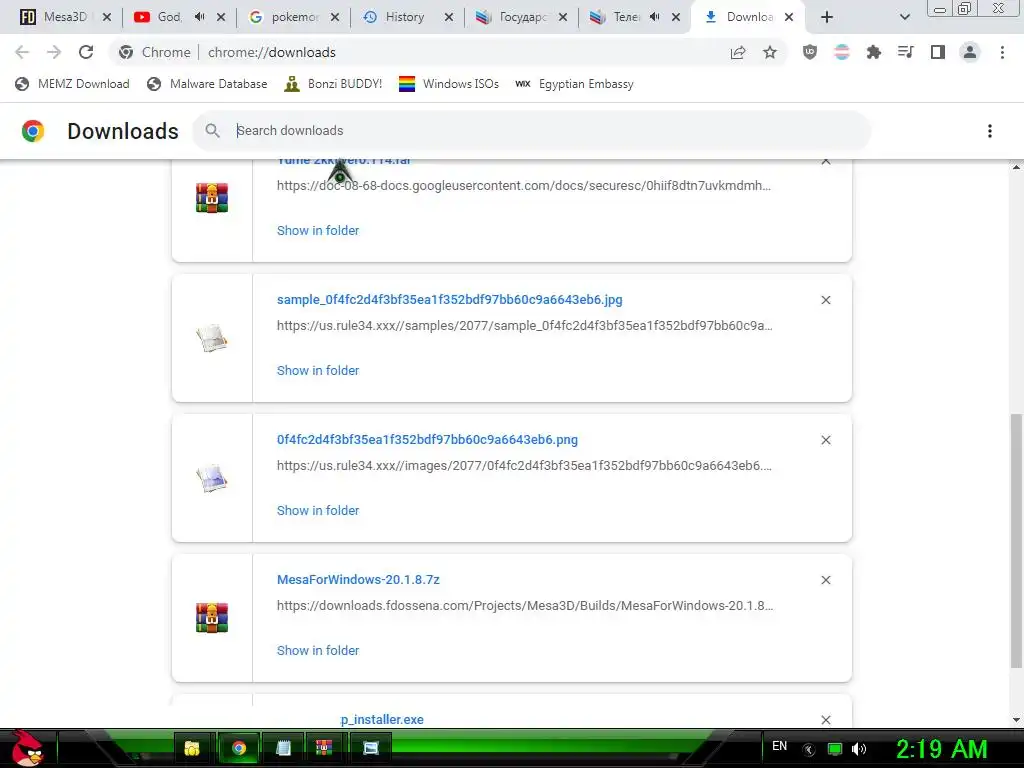Remove MesaForWindows download from the list
The image size is (1024, 768).
pos(826,580)
